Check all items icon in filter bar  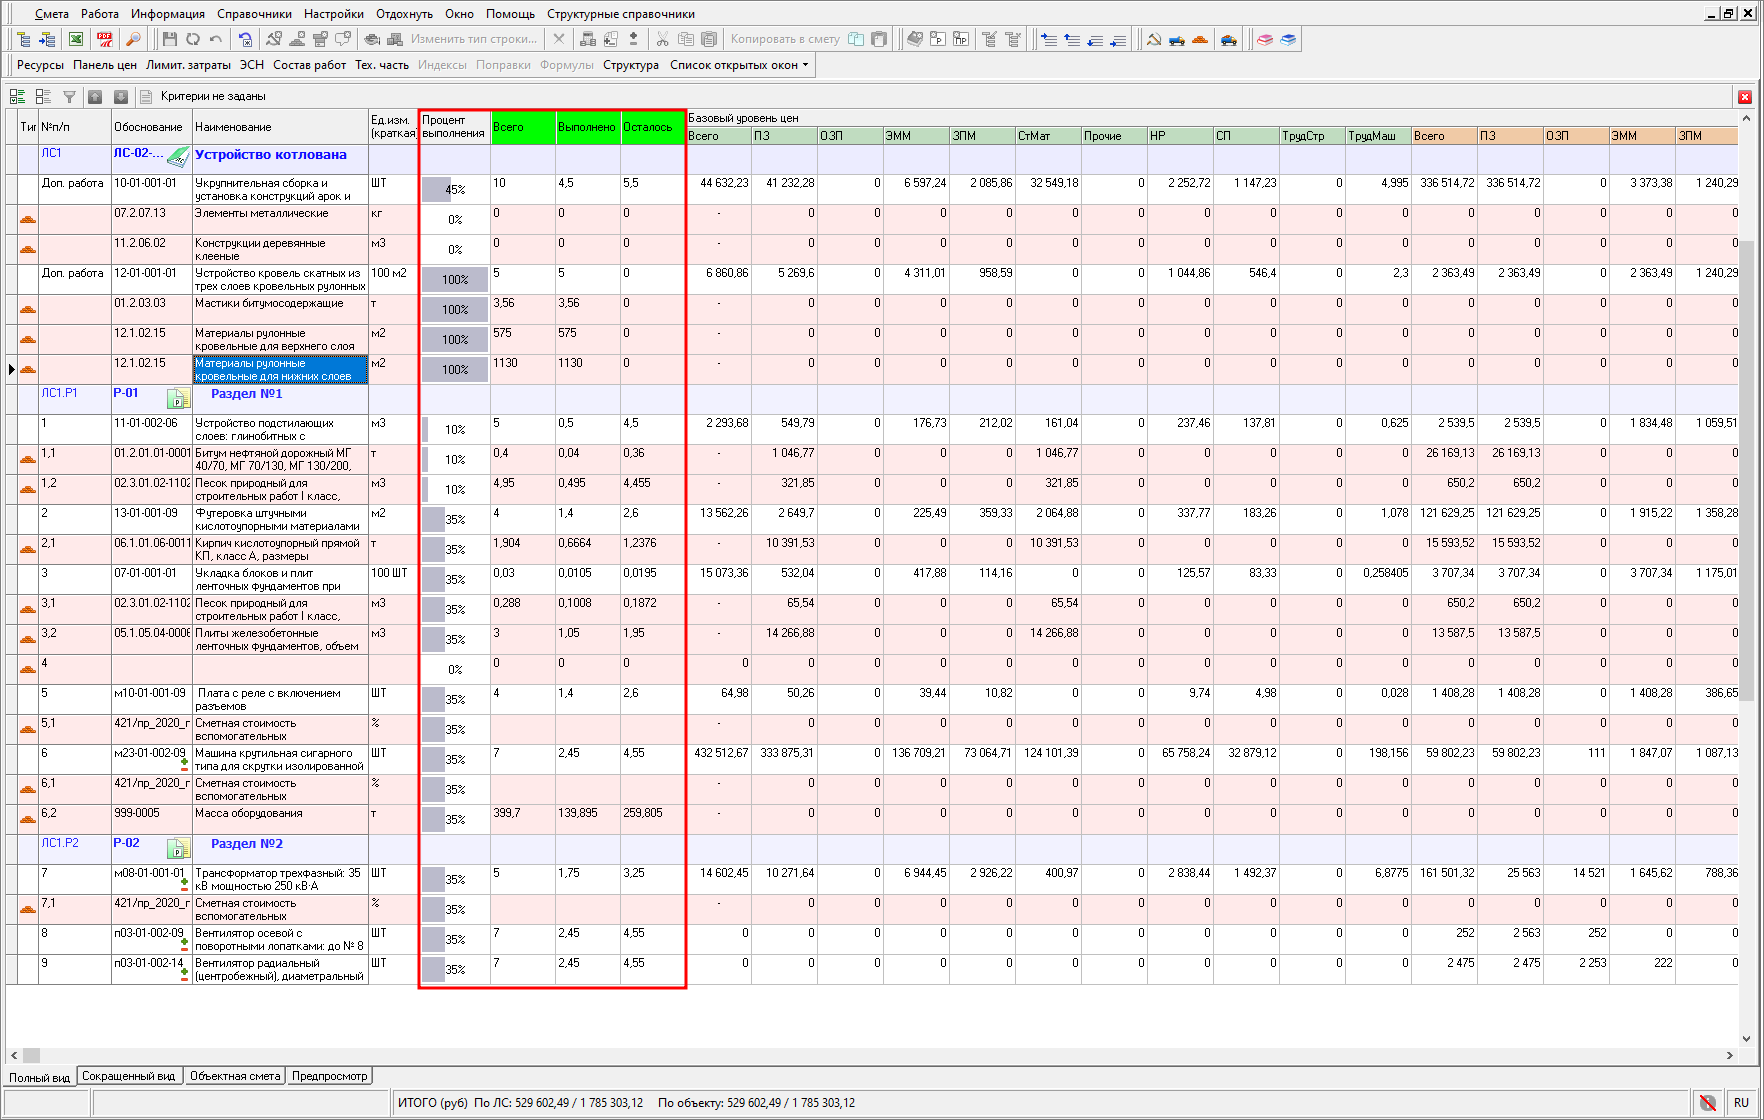pyautogui.click(x=17, y=97)
